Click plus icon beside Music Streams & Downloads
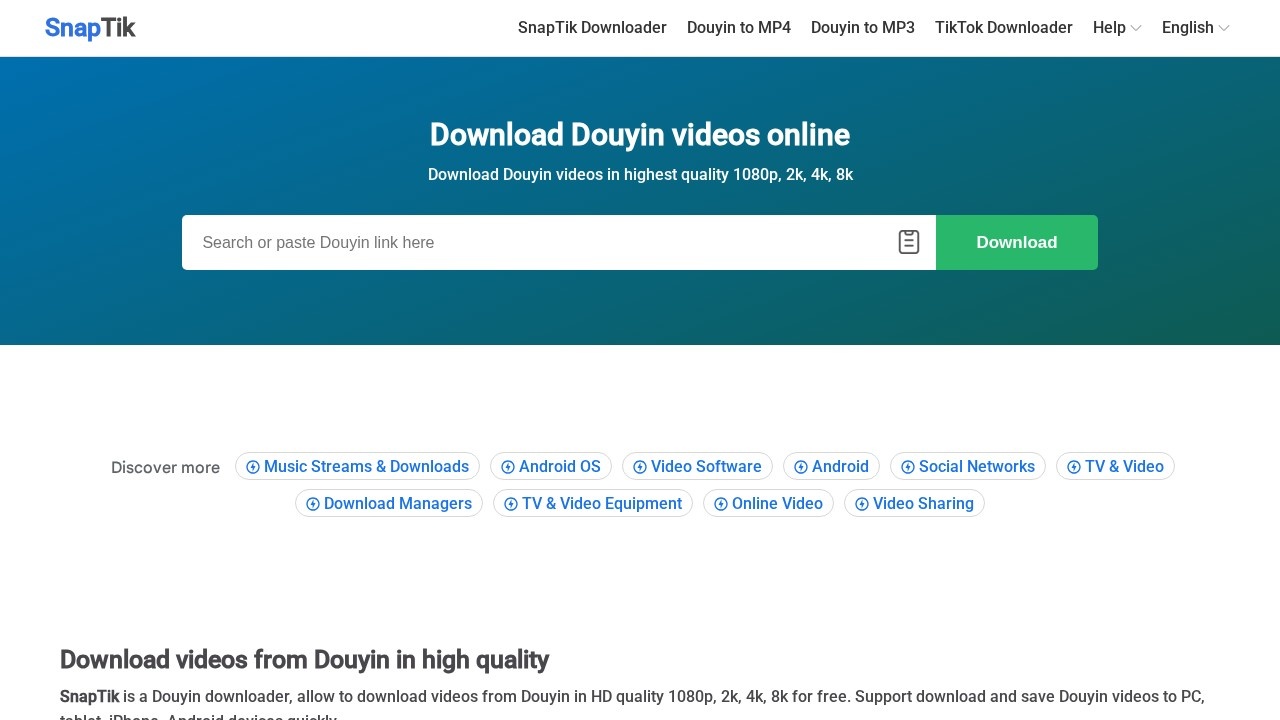The image size is (1280, 720). [253, 467]
